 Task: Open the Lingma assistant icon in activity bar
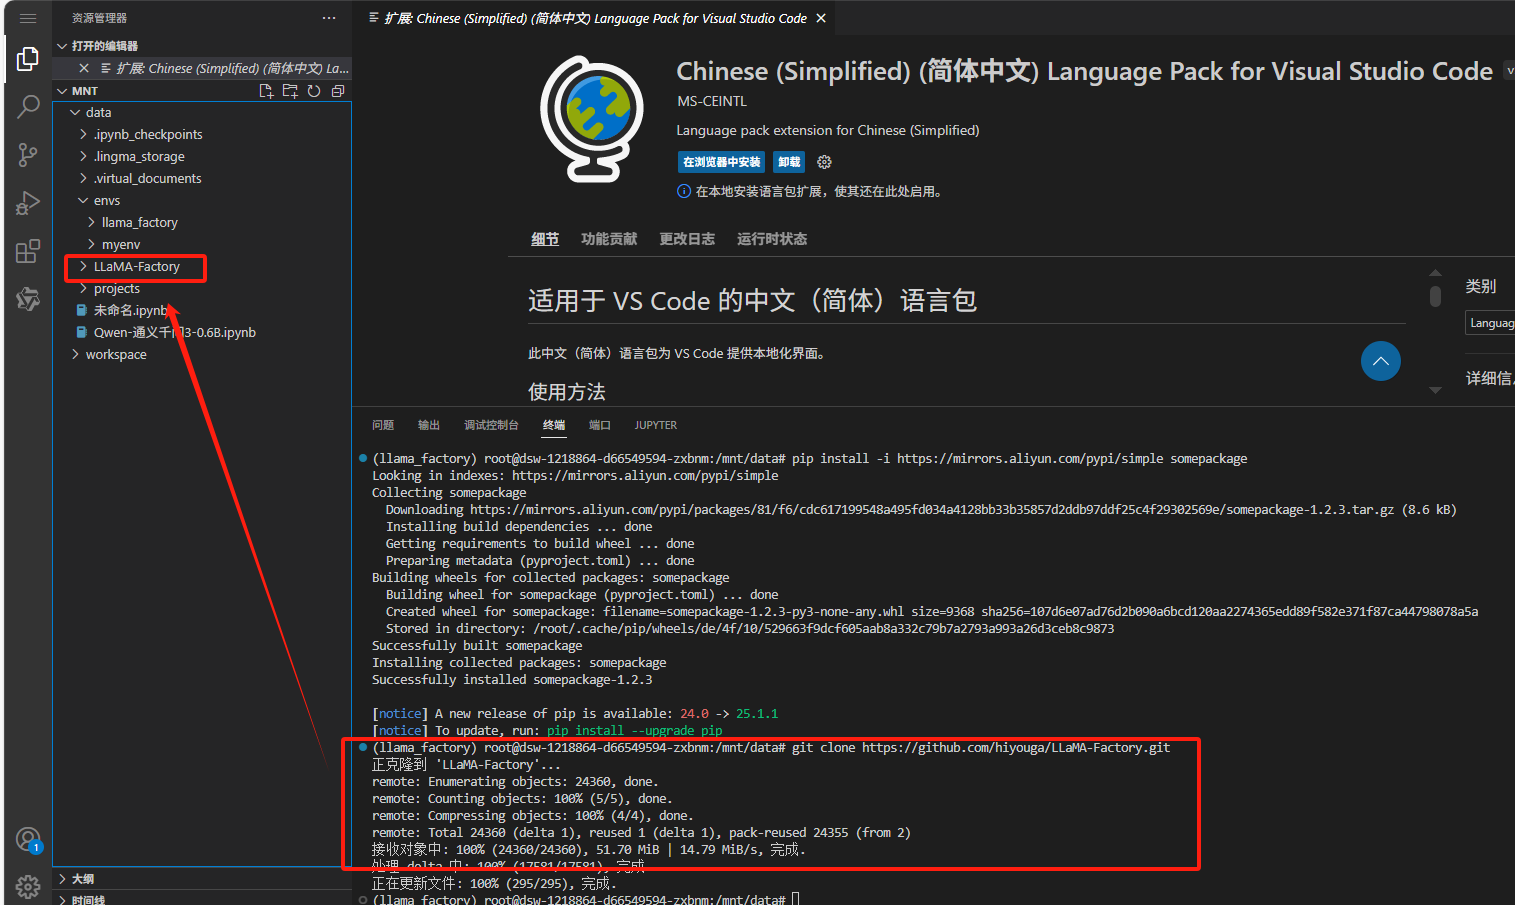click(x=28, y=298)
